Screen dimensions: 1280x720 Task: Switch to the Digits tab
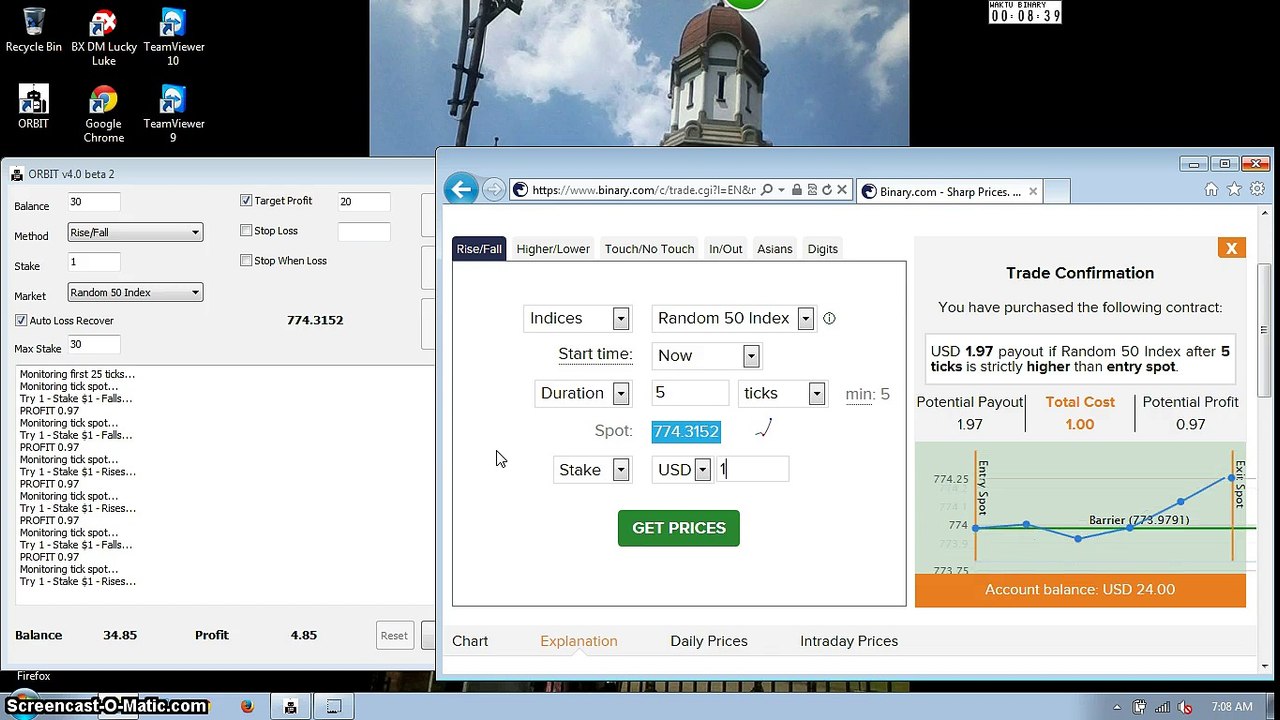pos(823,249)
